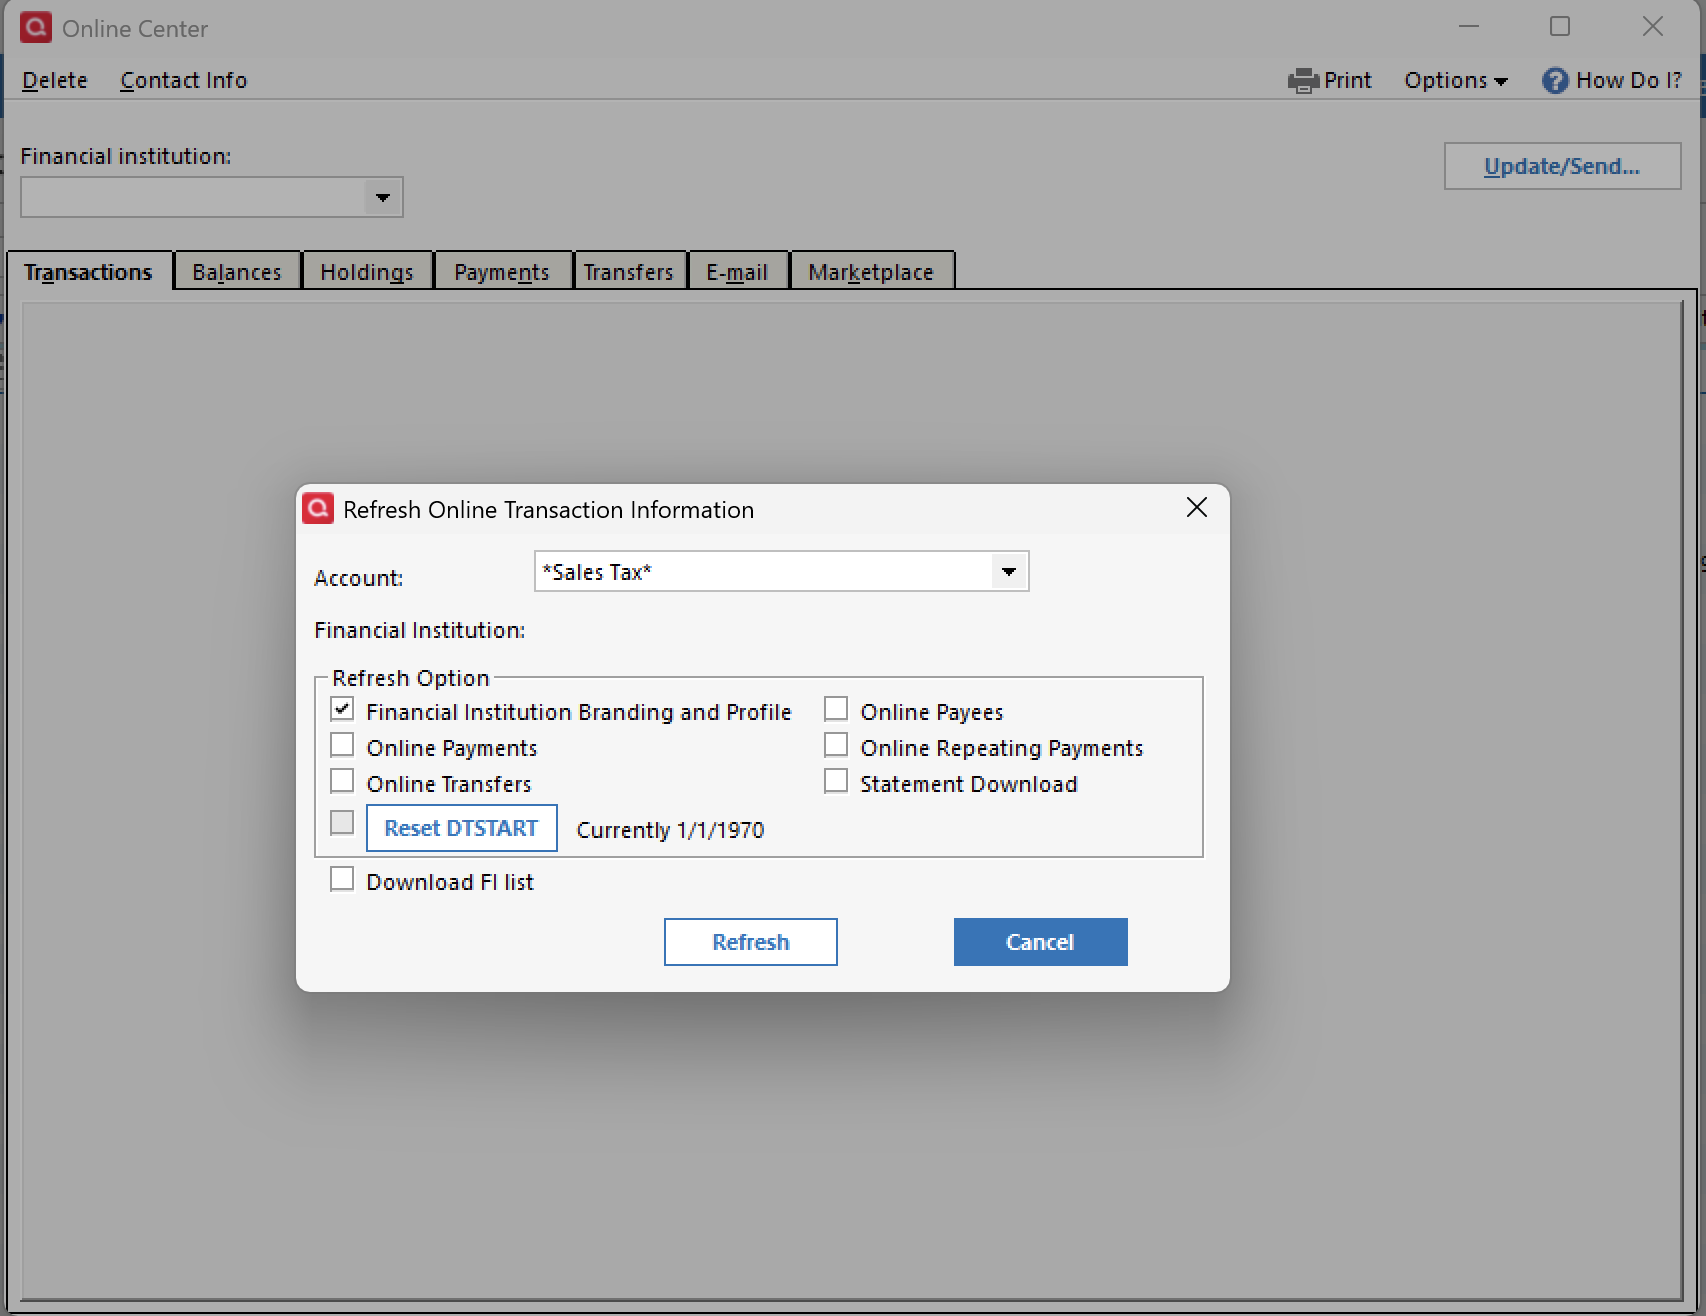
Task: Click the Print text label
Action: [x=1348, y=81]
